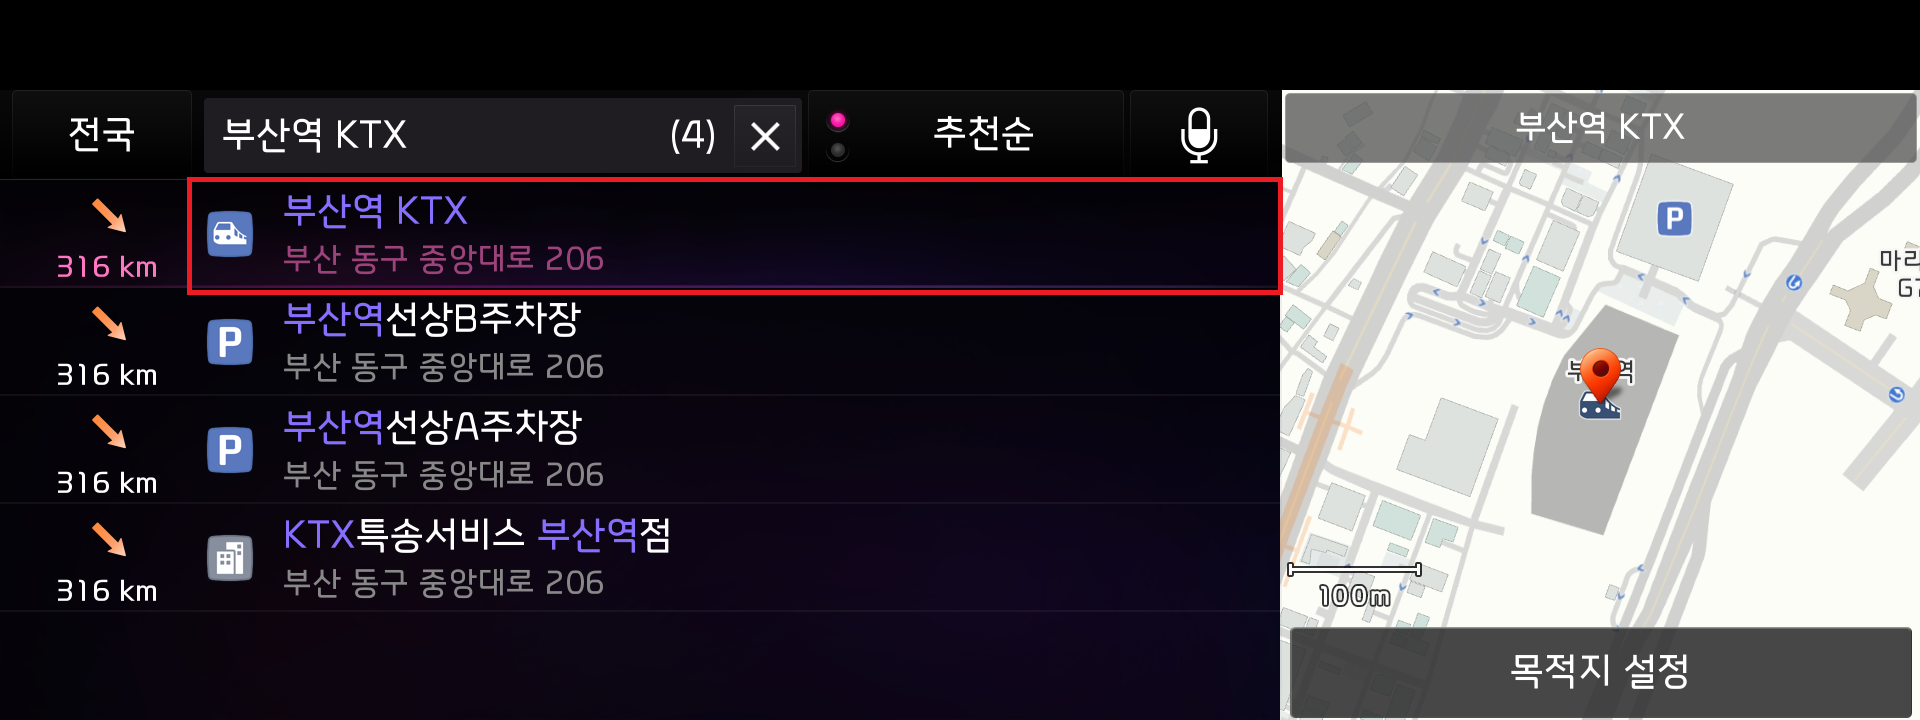Tap the microphone voice search icon
1920x720 pixels.
click(x=1198, y=134)
